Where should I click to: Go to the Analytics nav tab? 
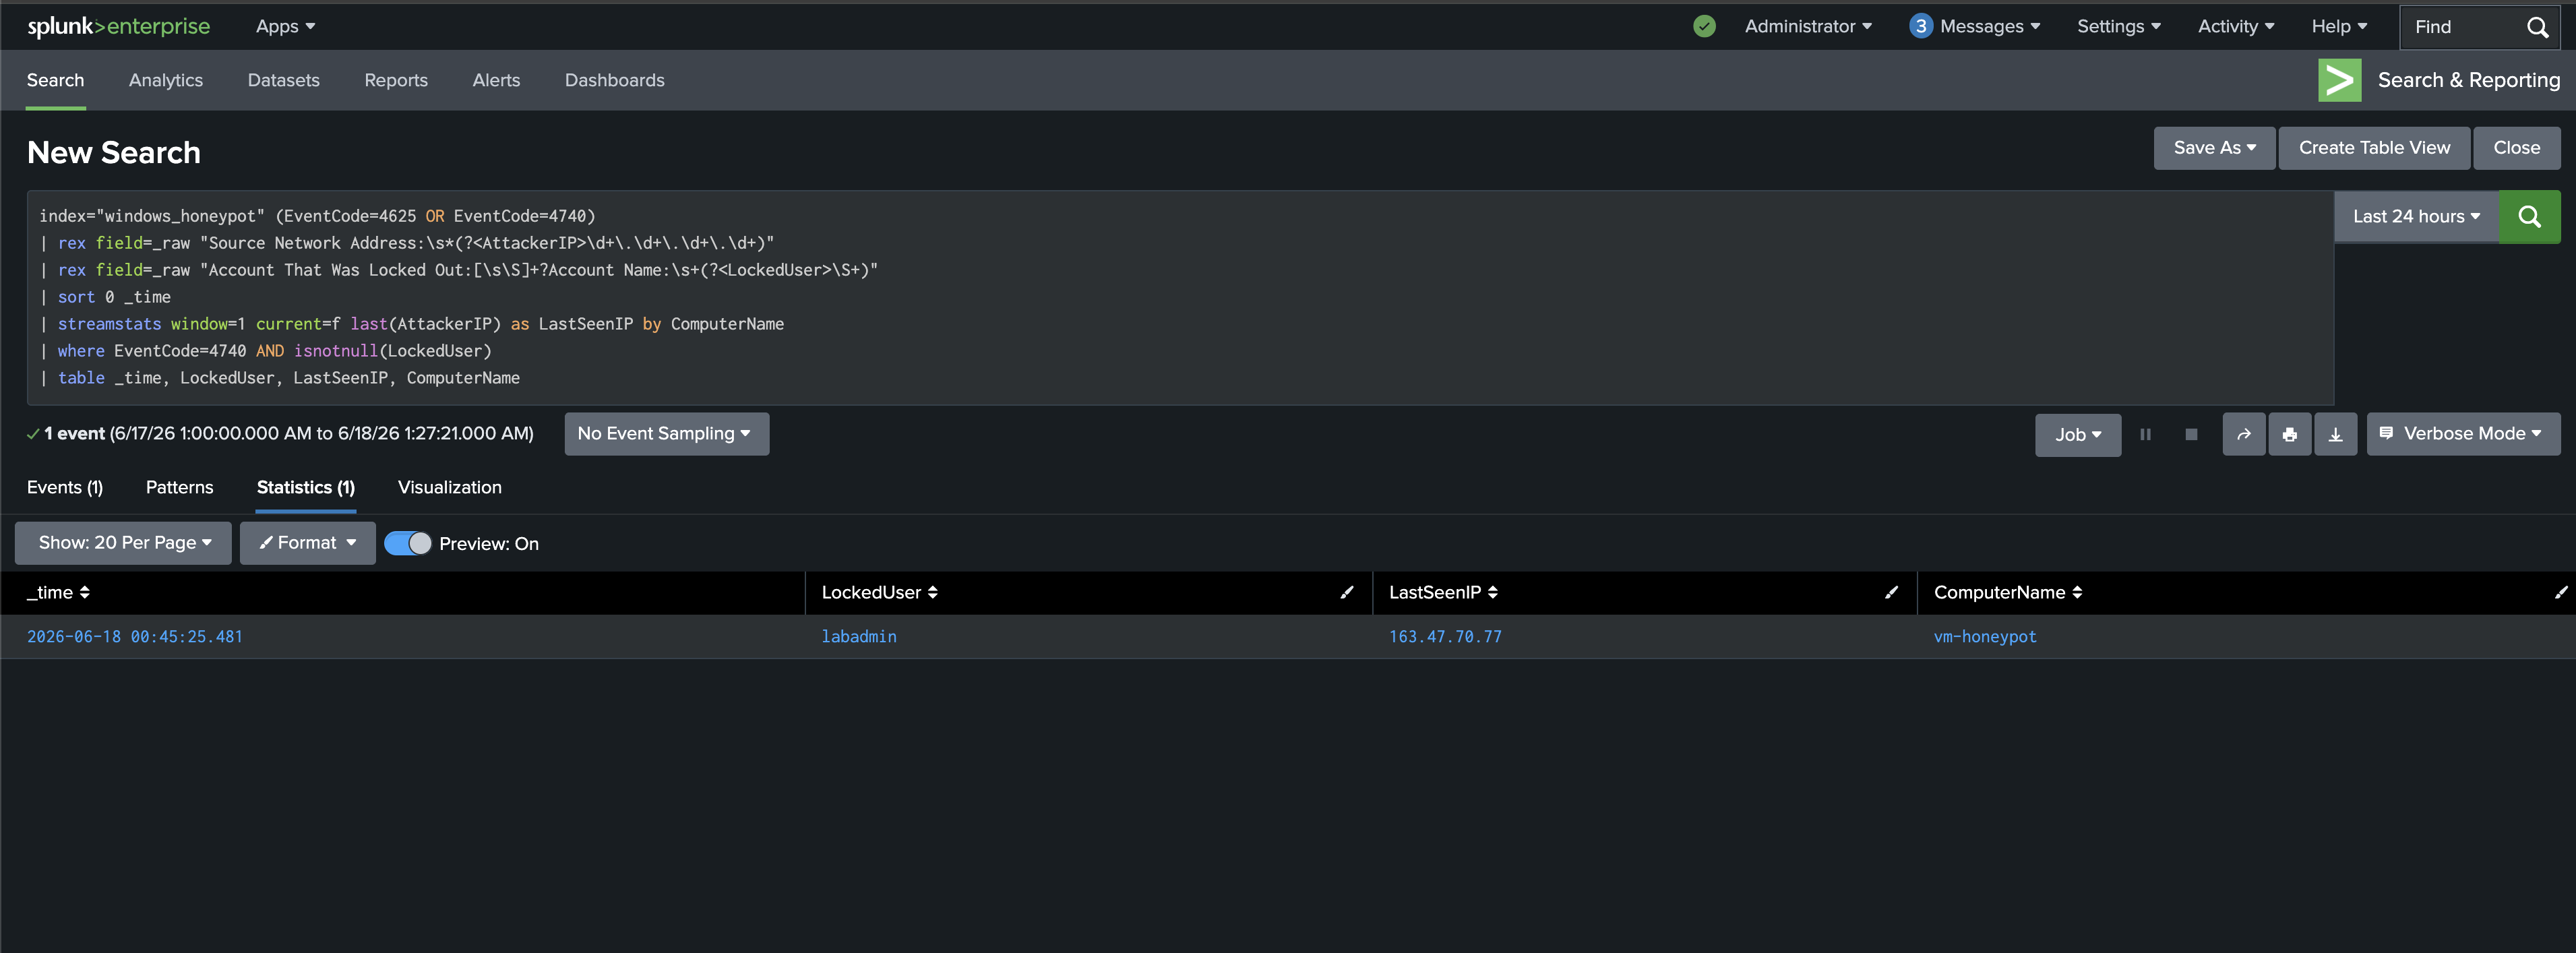click(165, 80)
